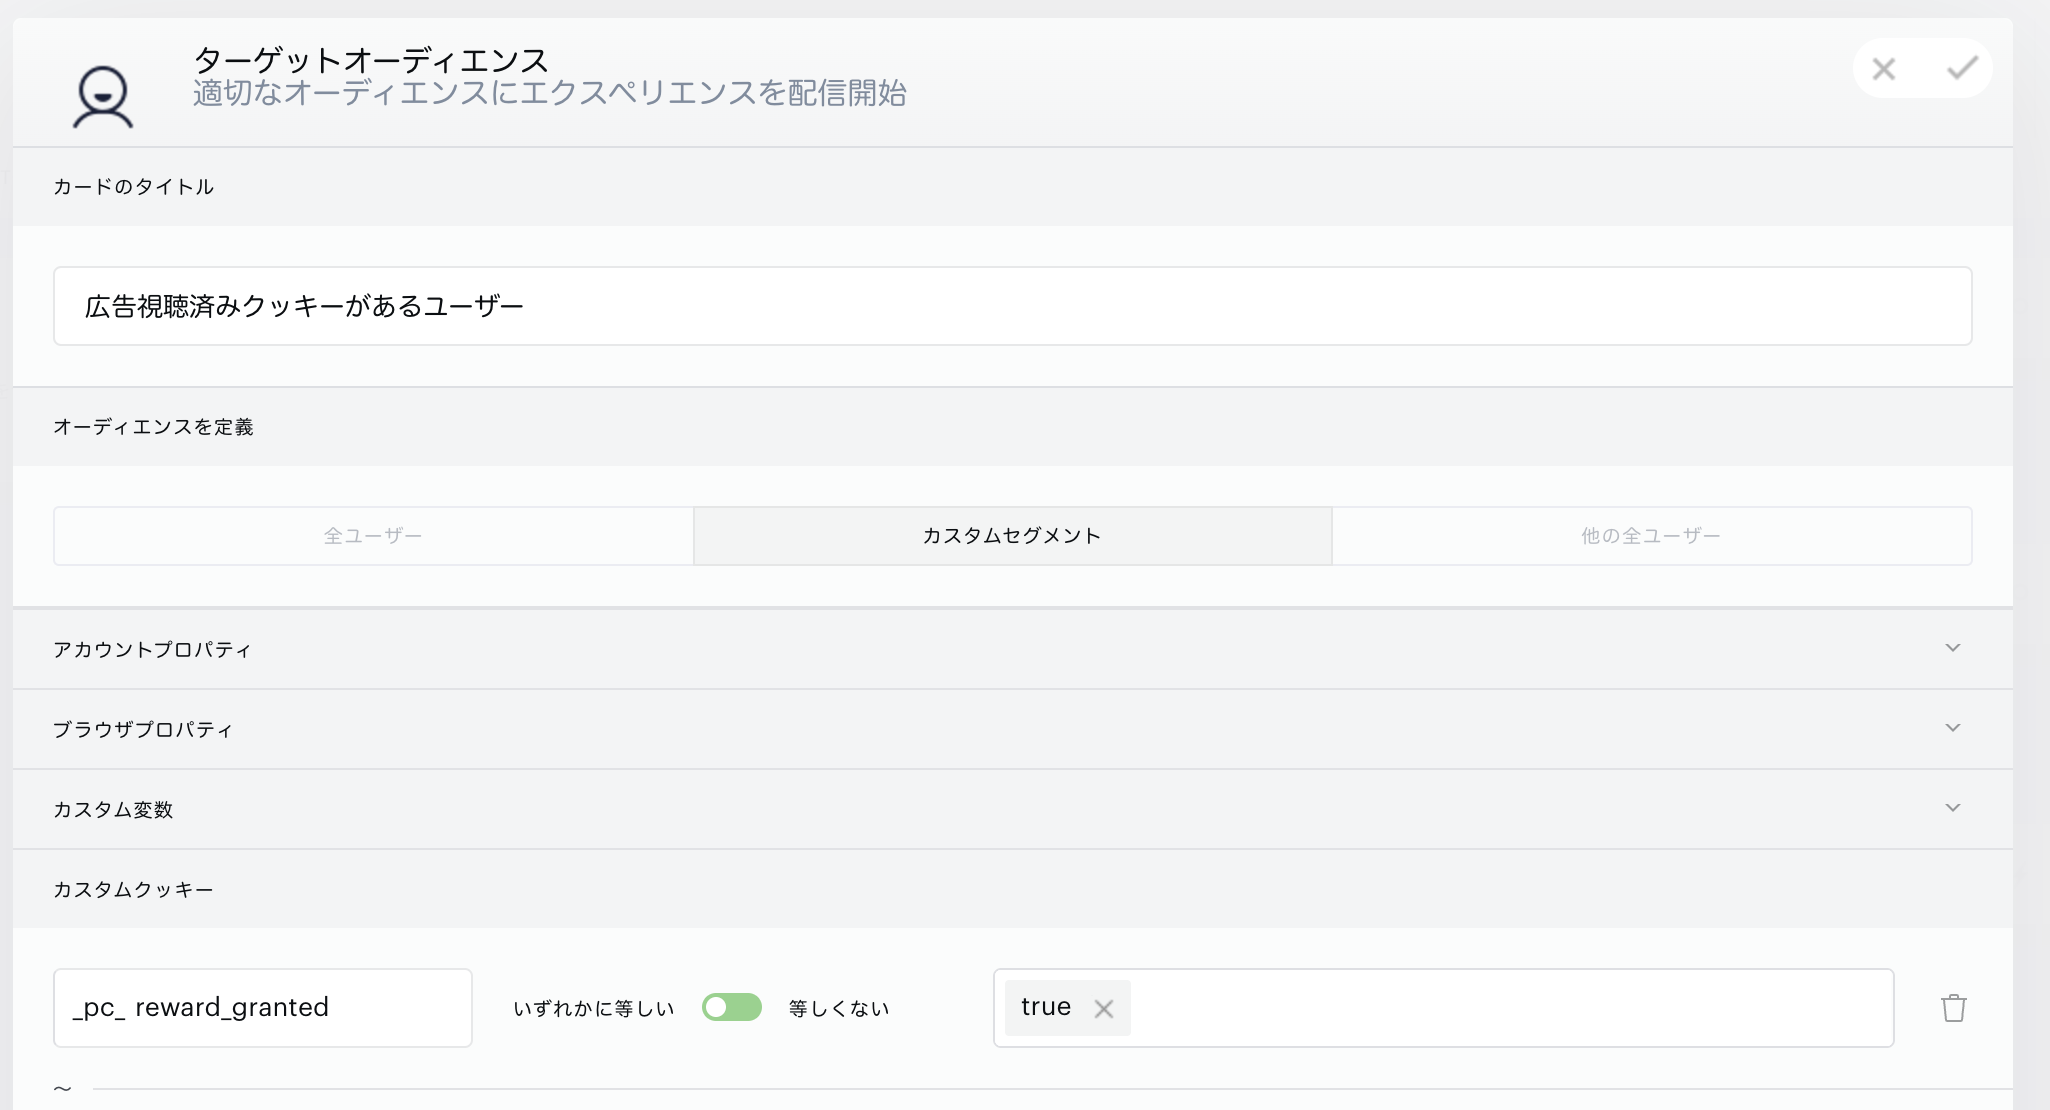
Task: Collapse the カスタムクッキー section header
Action: 133,889
